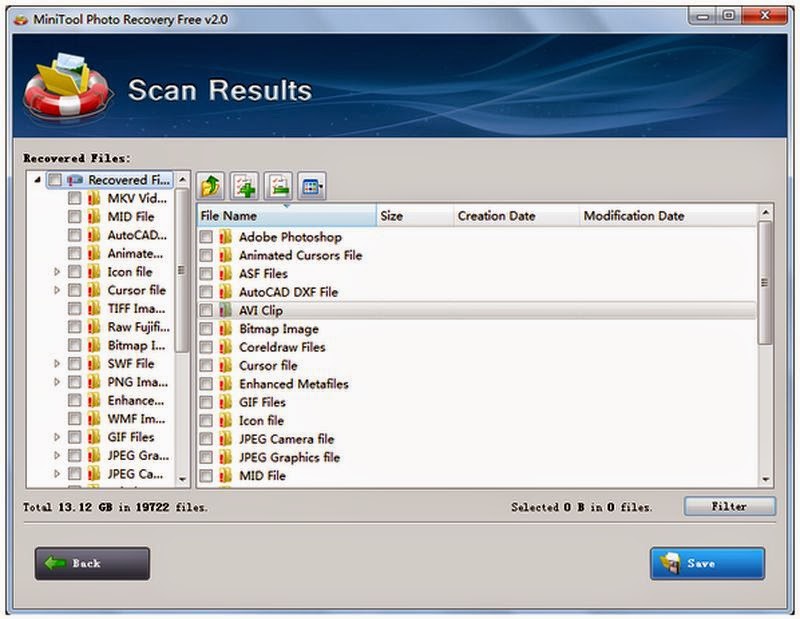Sort by the Creation Date column header
The width and height of the screenshot is (800, 619).
coord(516,216)
